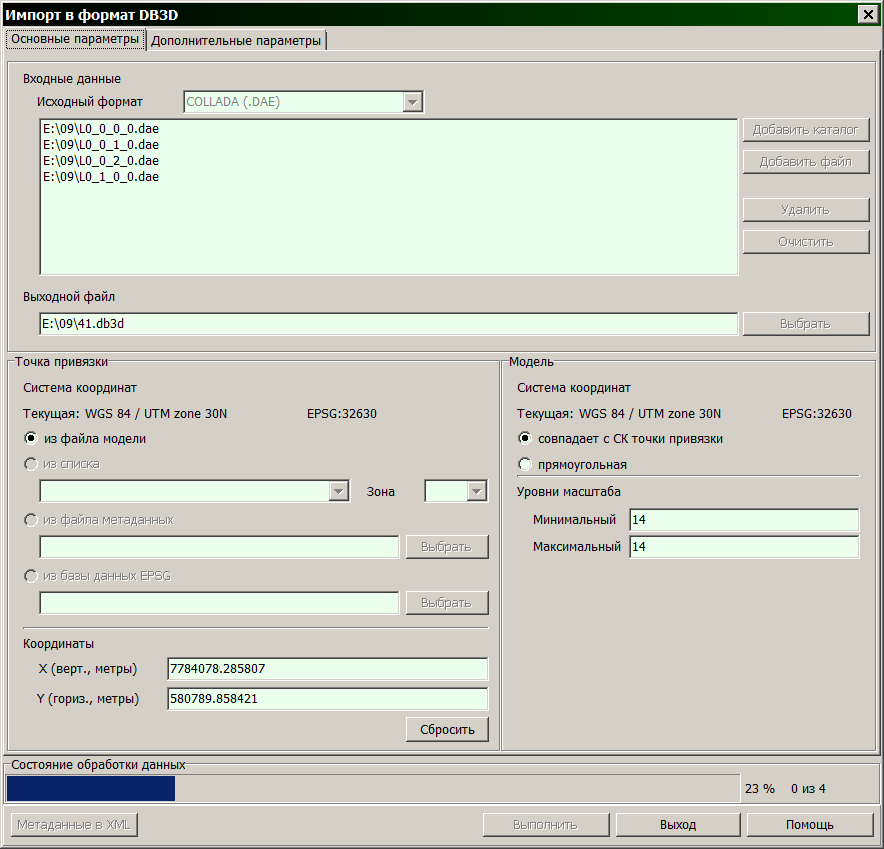Click the X (верт., метры) coordinate field
Screen dimensions: 884x849
pyautogui.click(x=327, y=668)
